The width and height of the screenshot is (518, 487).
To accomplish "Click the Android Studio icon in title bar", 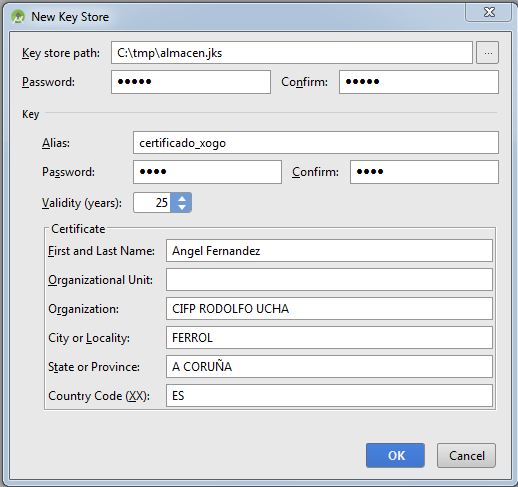I will (18, 17).
